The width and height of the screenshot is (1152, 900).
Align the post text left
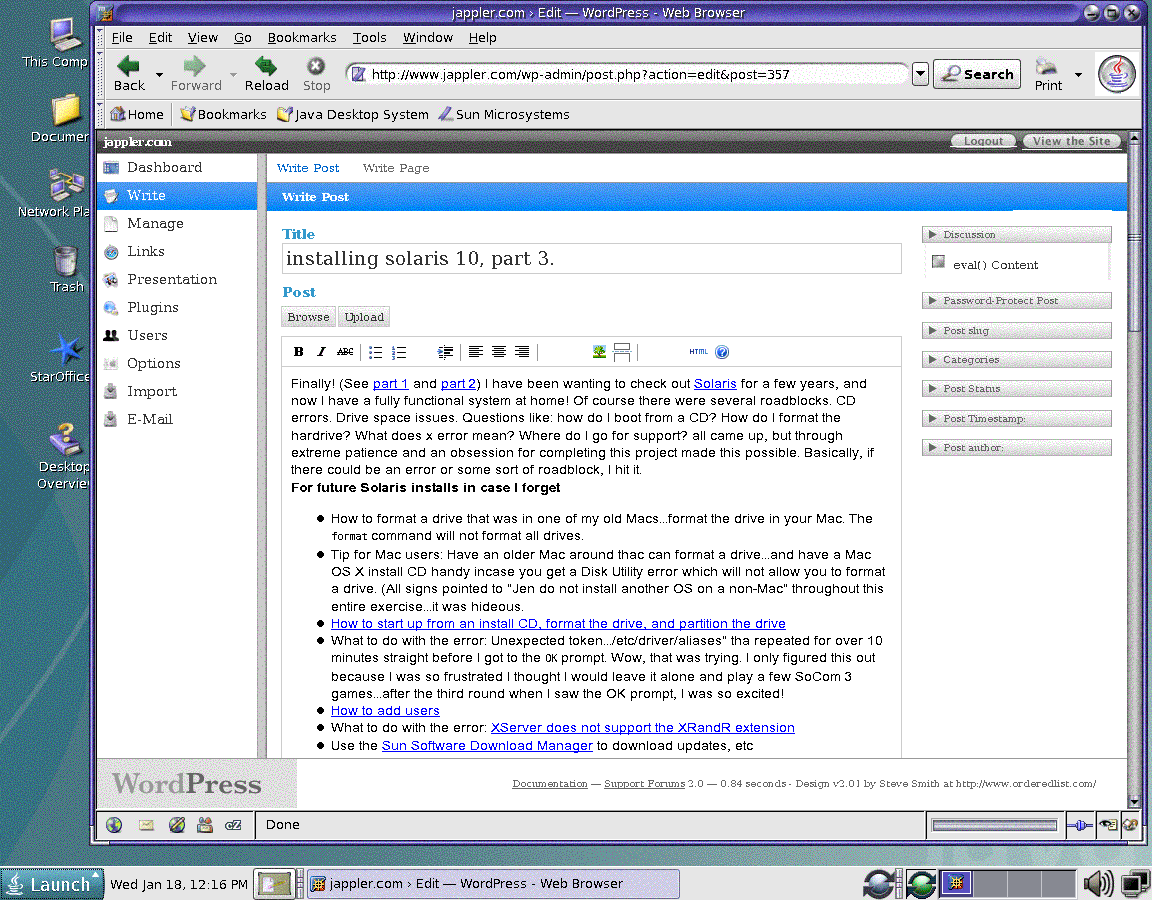coord(475,352)
